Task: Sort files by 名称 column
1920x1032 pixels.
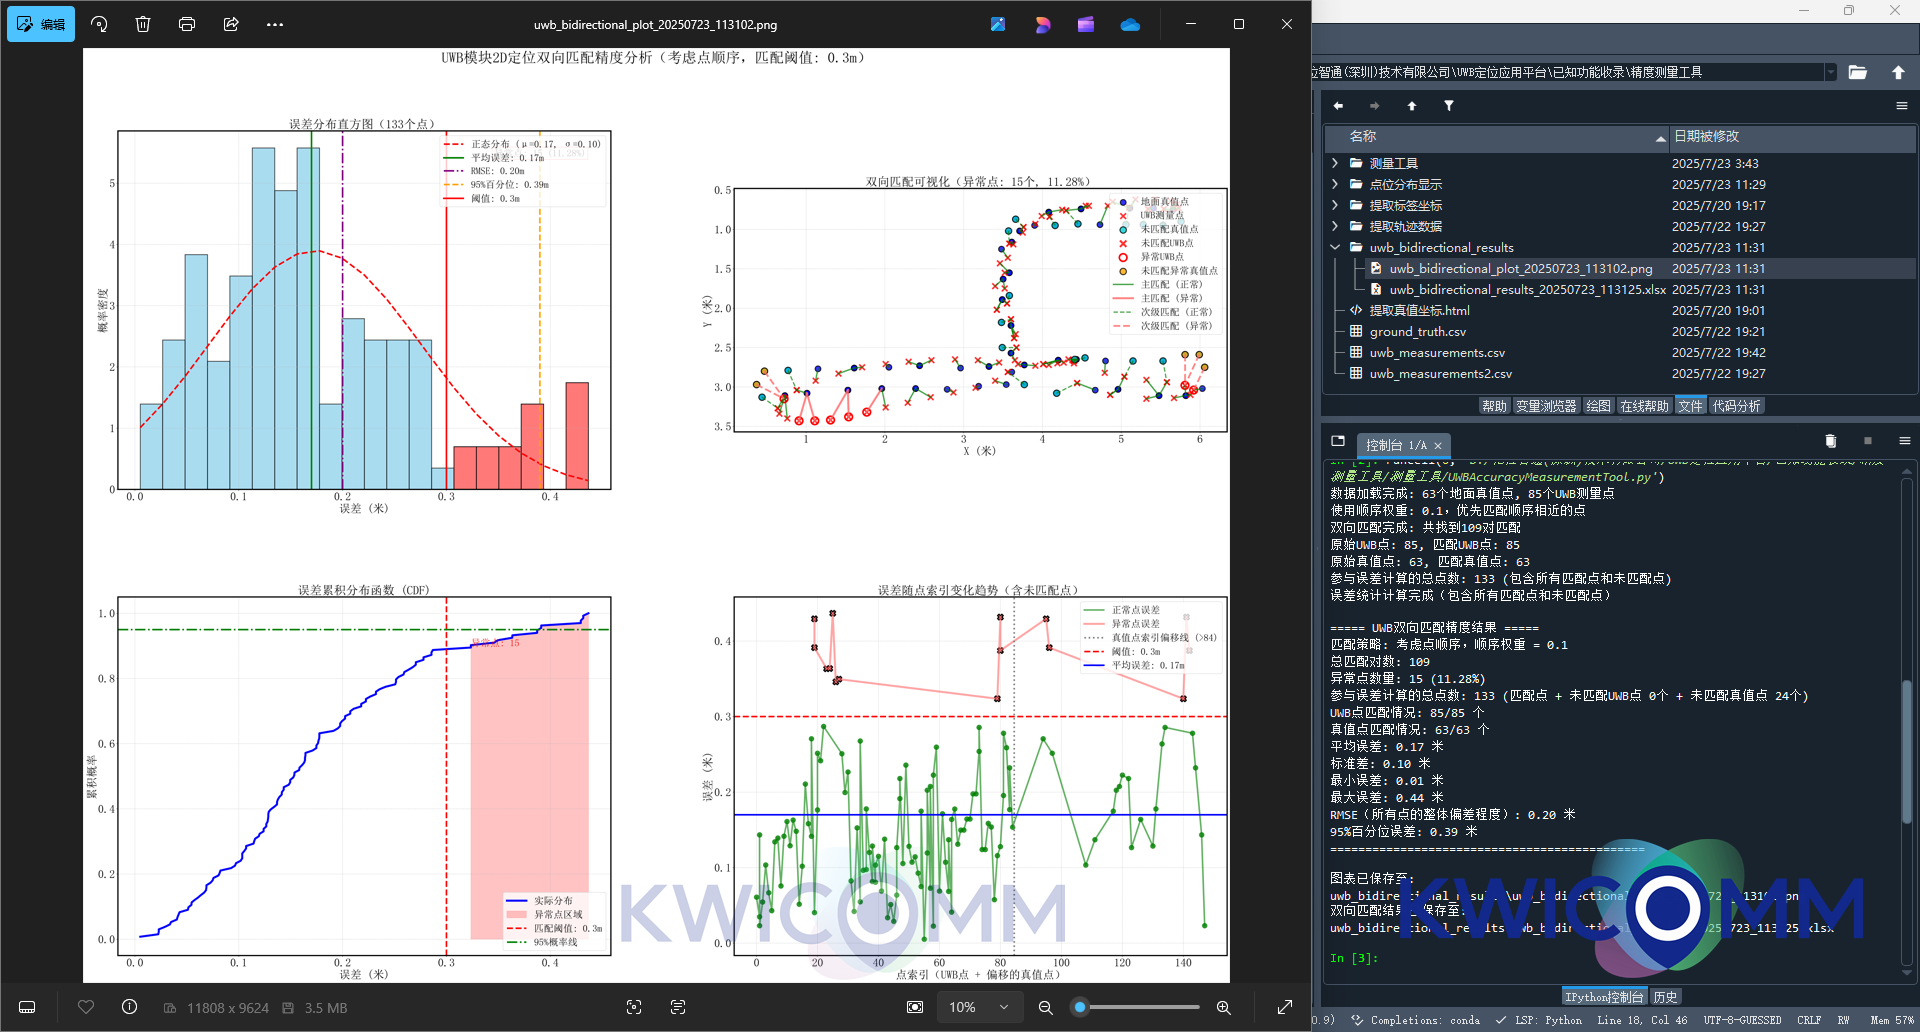Action: pyautogui.click(x=1496, y=137)
